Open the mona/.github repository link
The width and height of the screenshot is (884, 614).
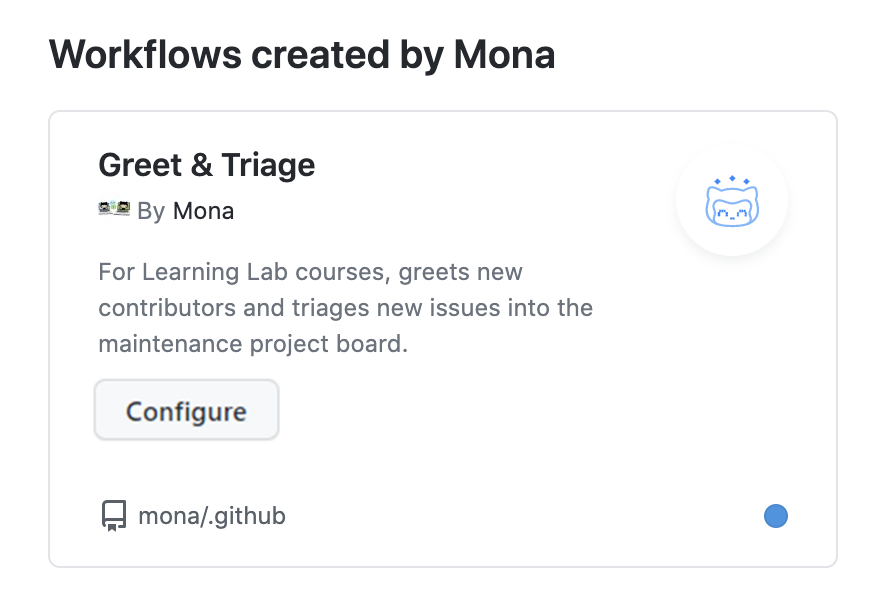click(x=214, y=516)
